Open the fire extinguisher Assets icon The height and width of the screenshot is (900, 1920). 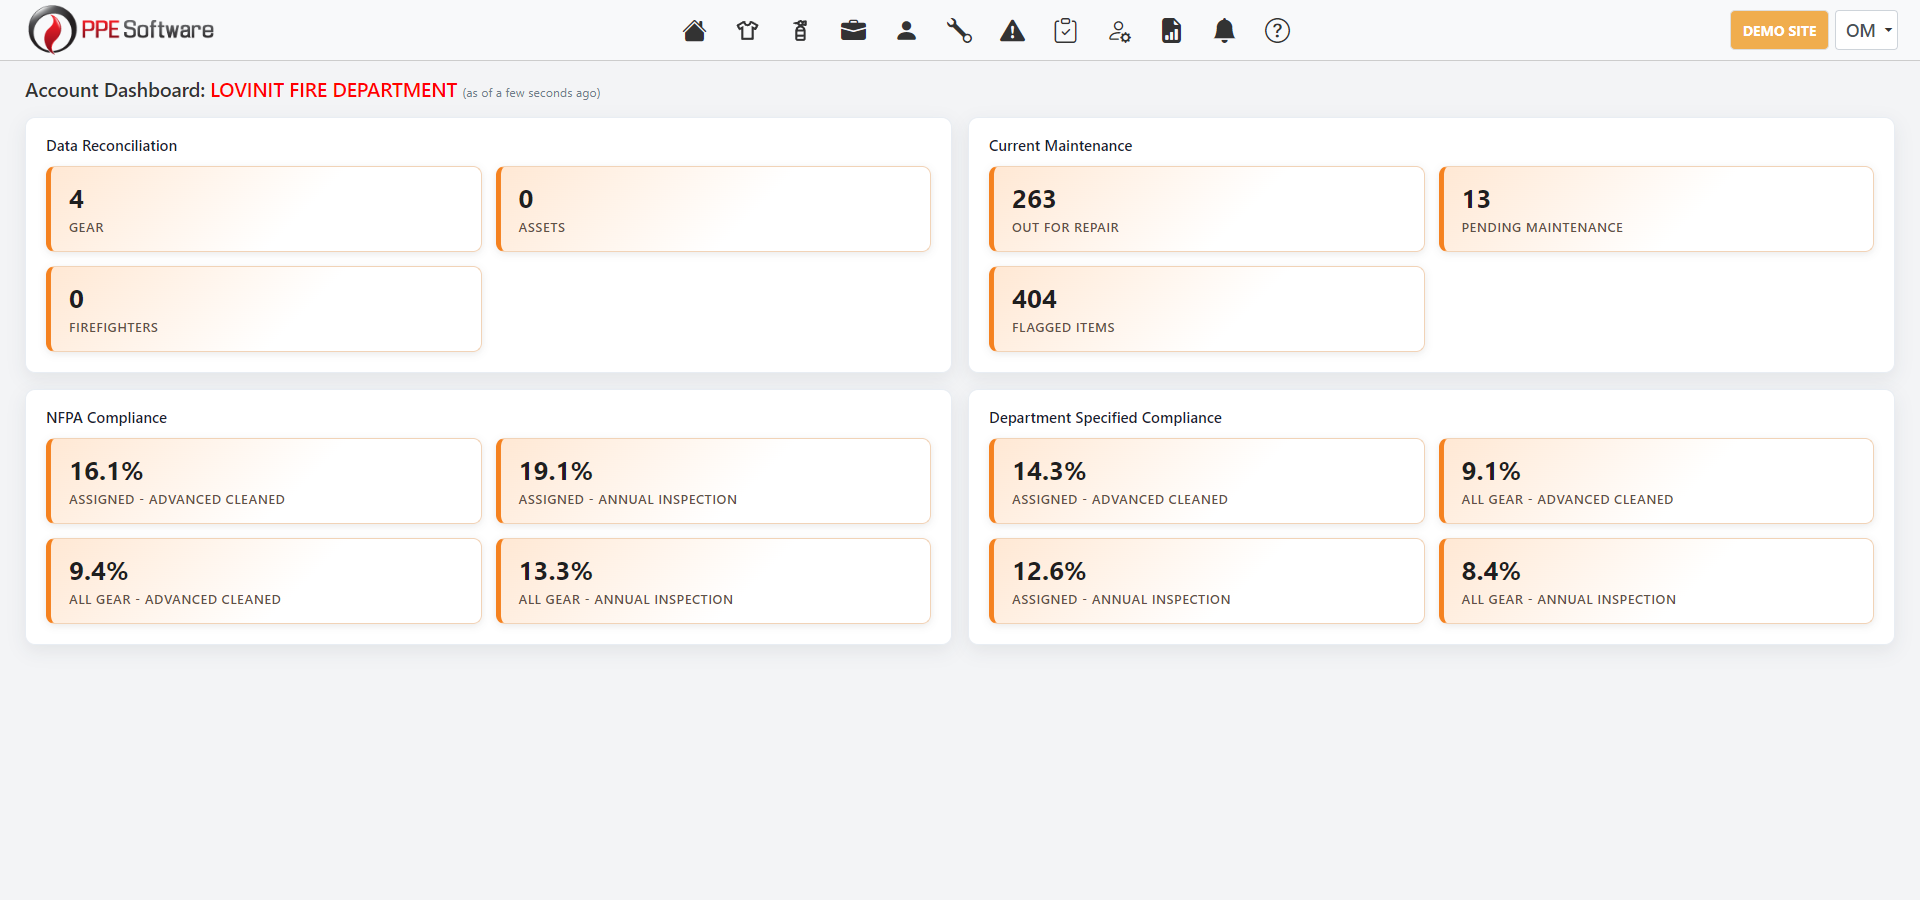click(800, 31)
